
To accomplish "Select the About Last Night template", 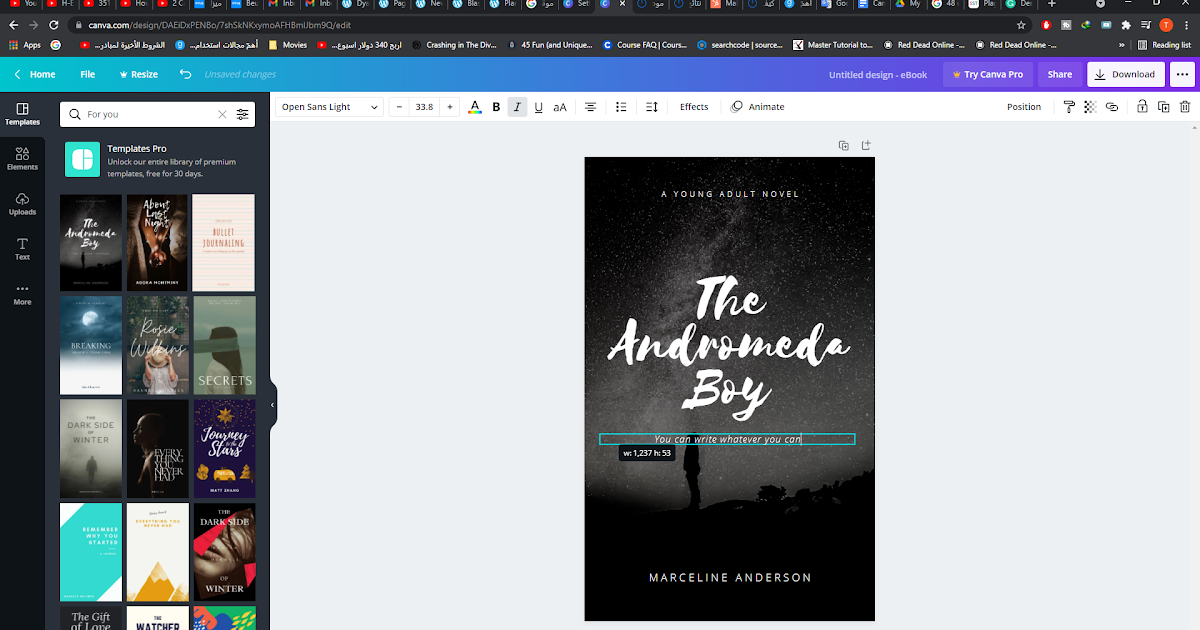I will (157, 242).
